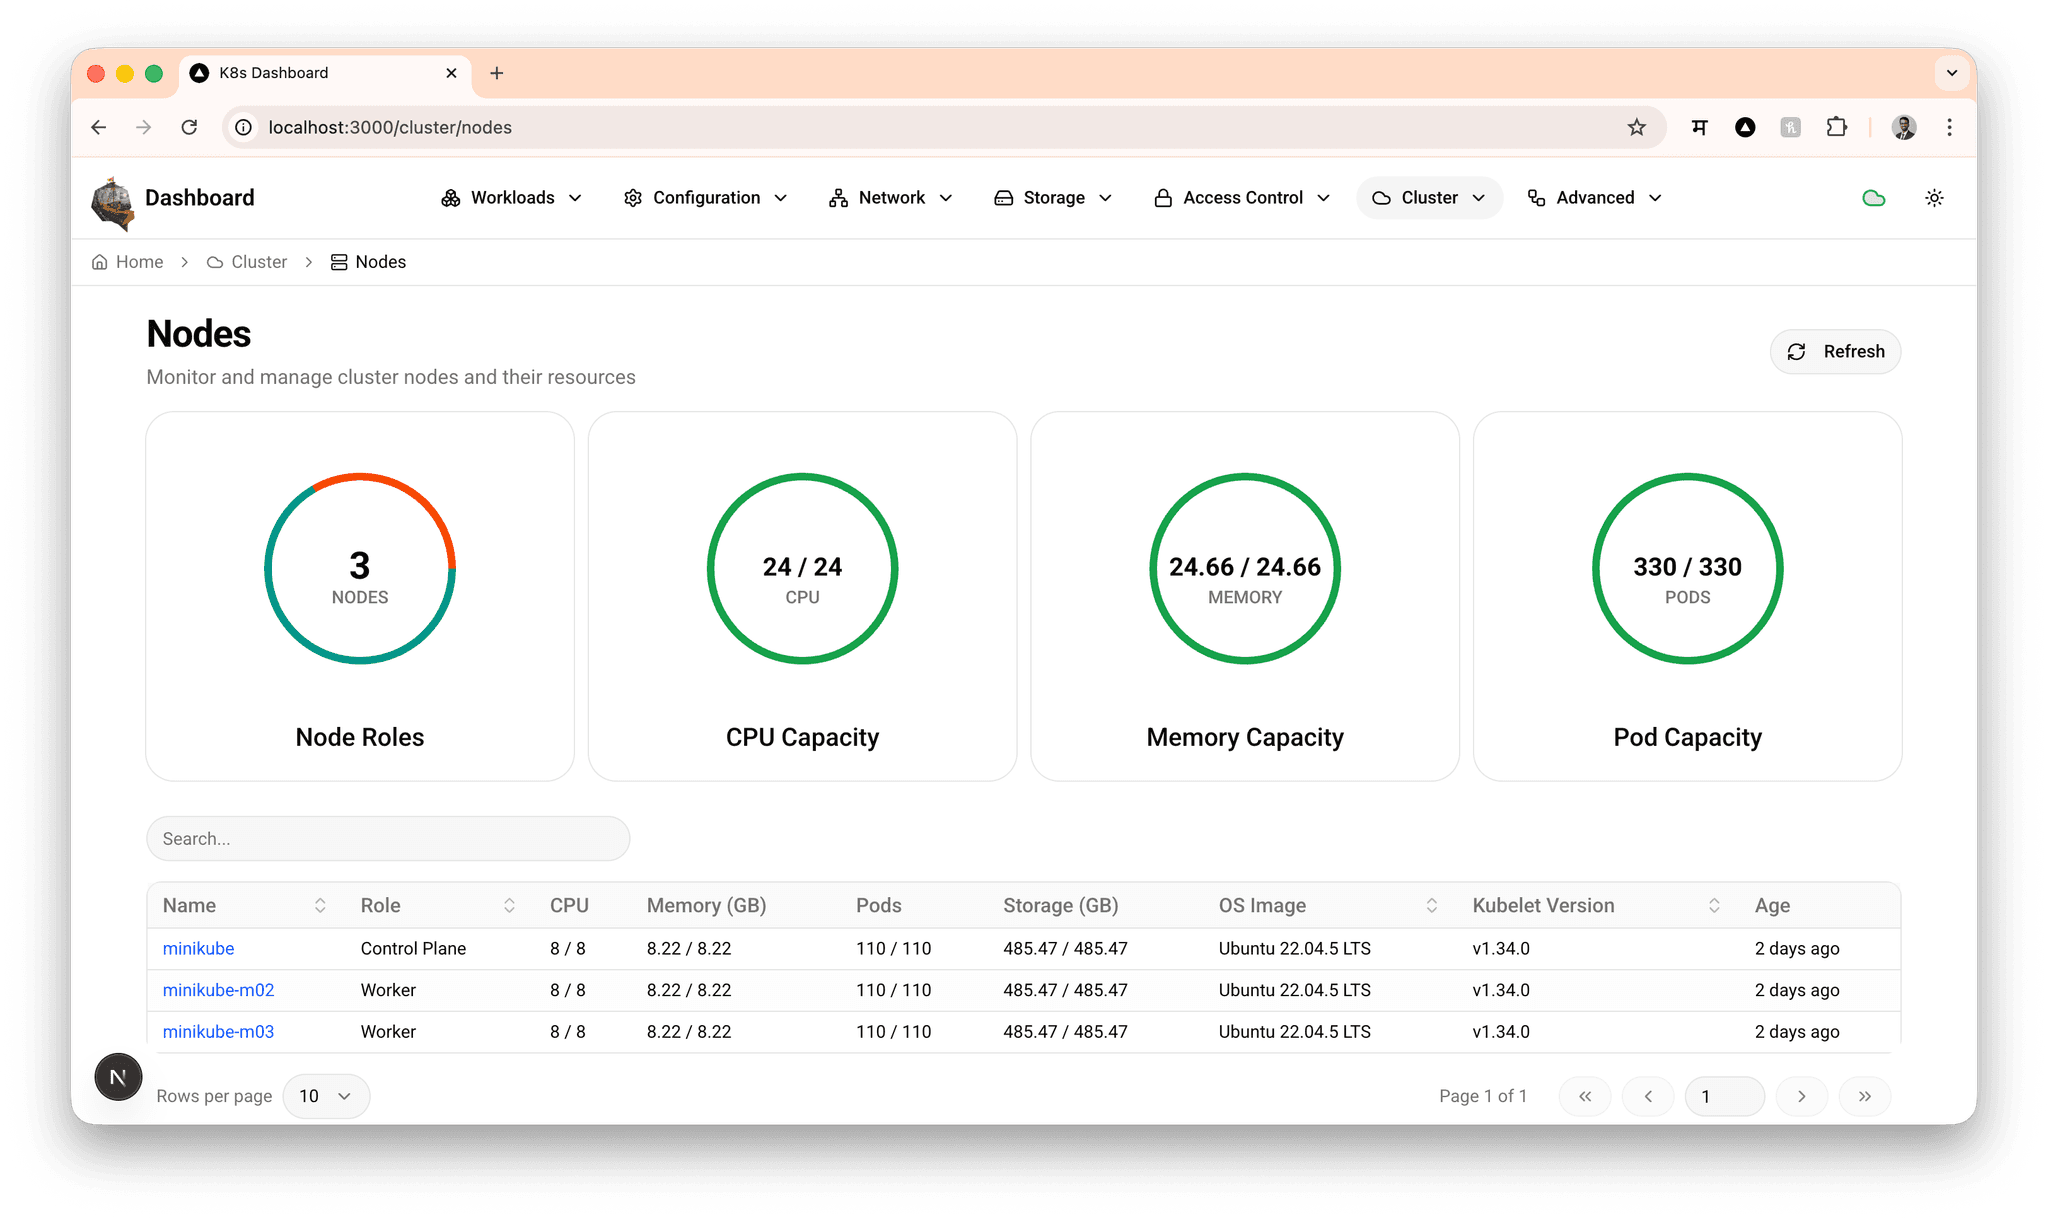
Task: Open the rows per page selector showing 10
Action: pyautogui.click(x=326, y=1096)
